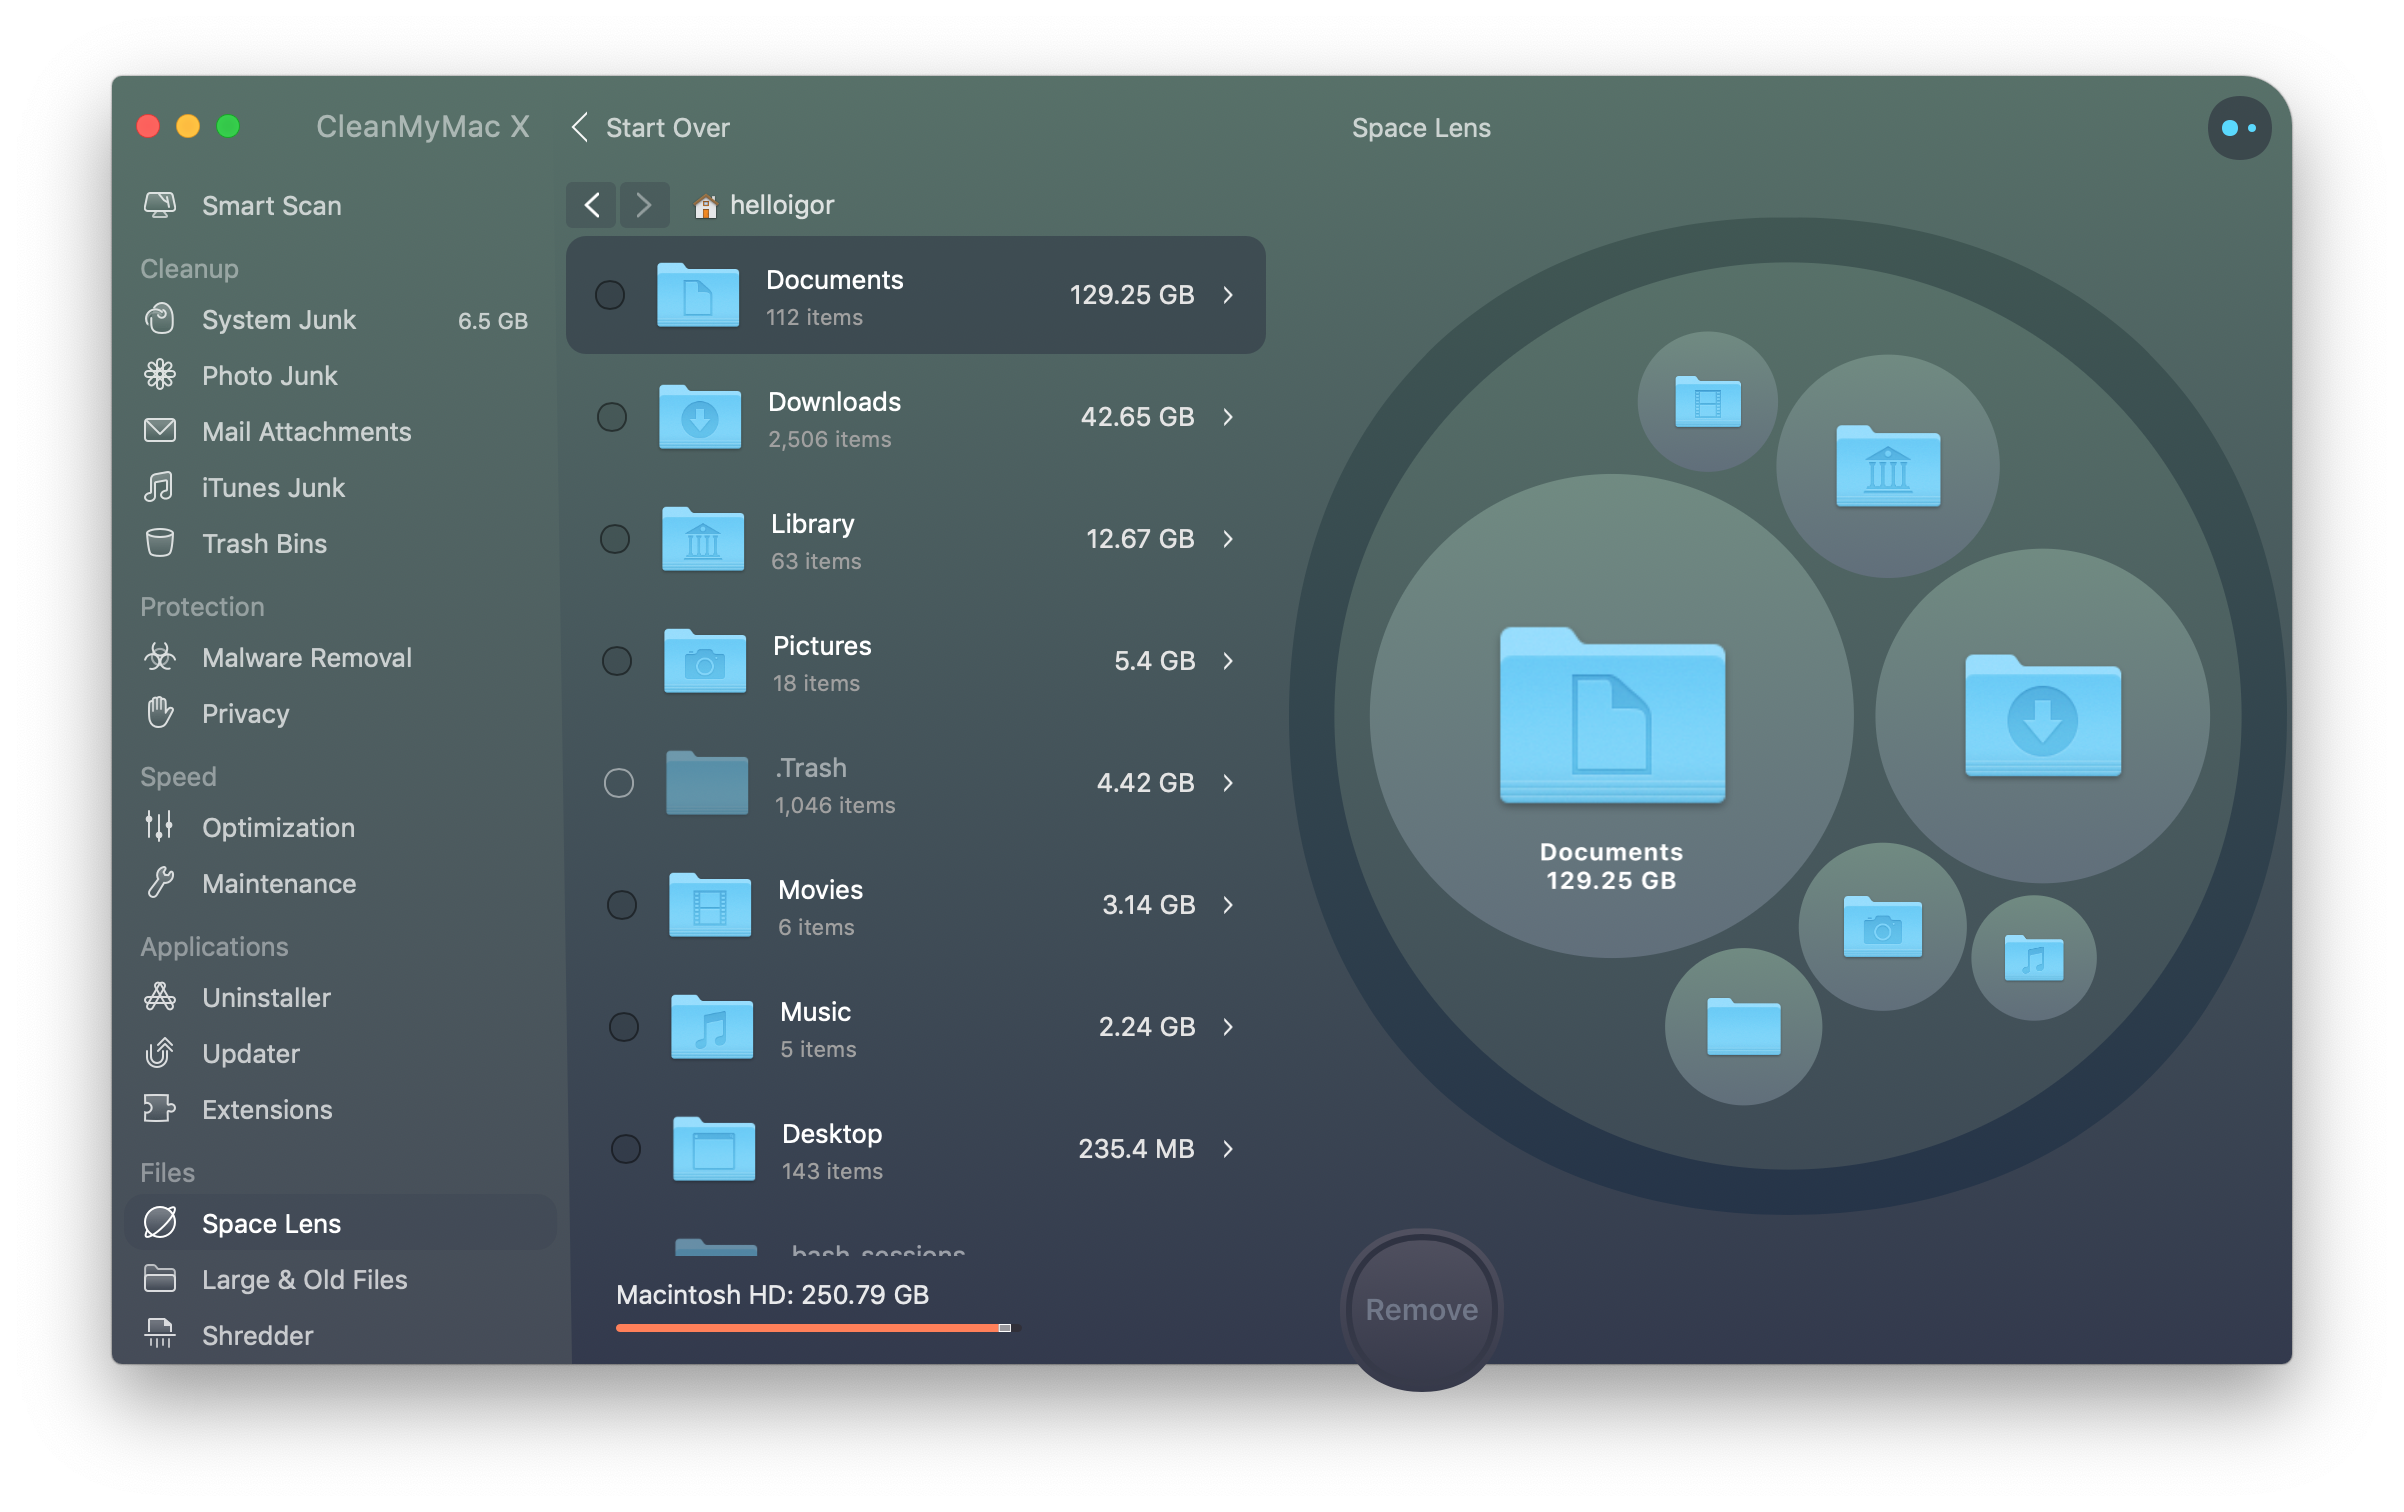Switch to Uninstaller module
The width and height of the screenshot is (2404, 1512).
point(340,997)
